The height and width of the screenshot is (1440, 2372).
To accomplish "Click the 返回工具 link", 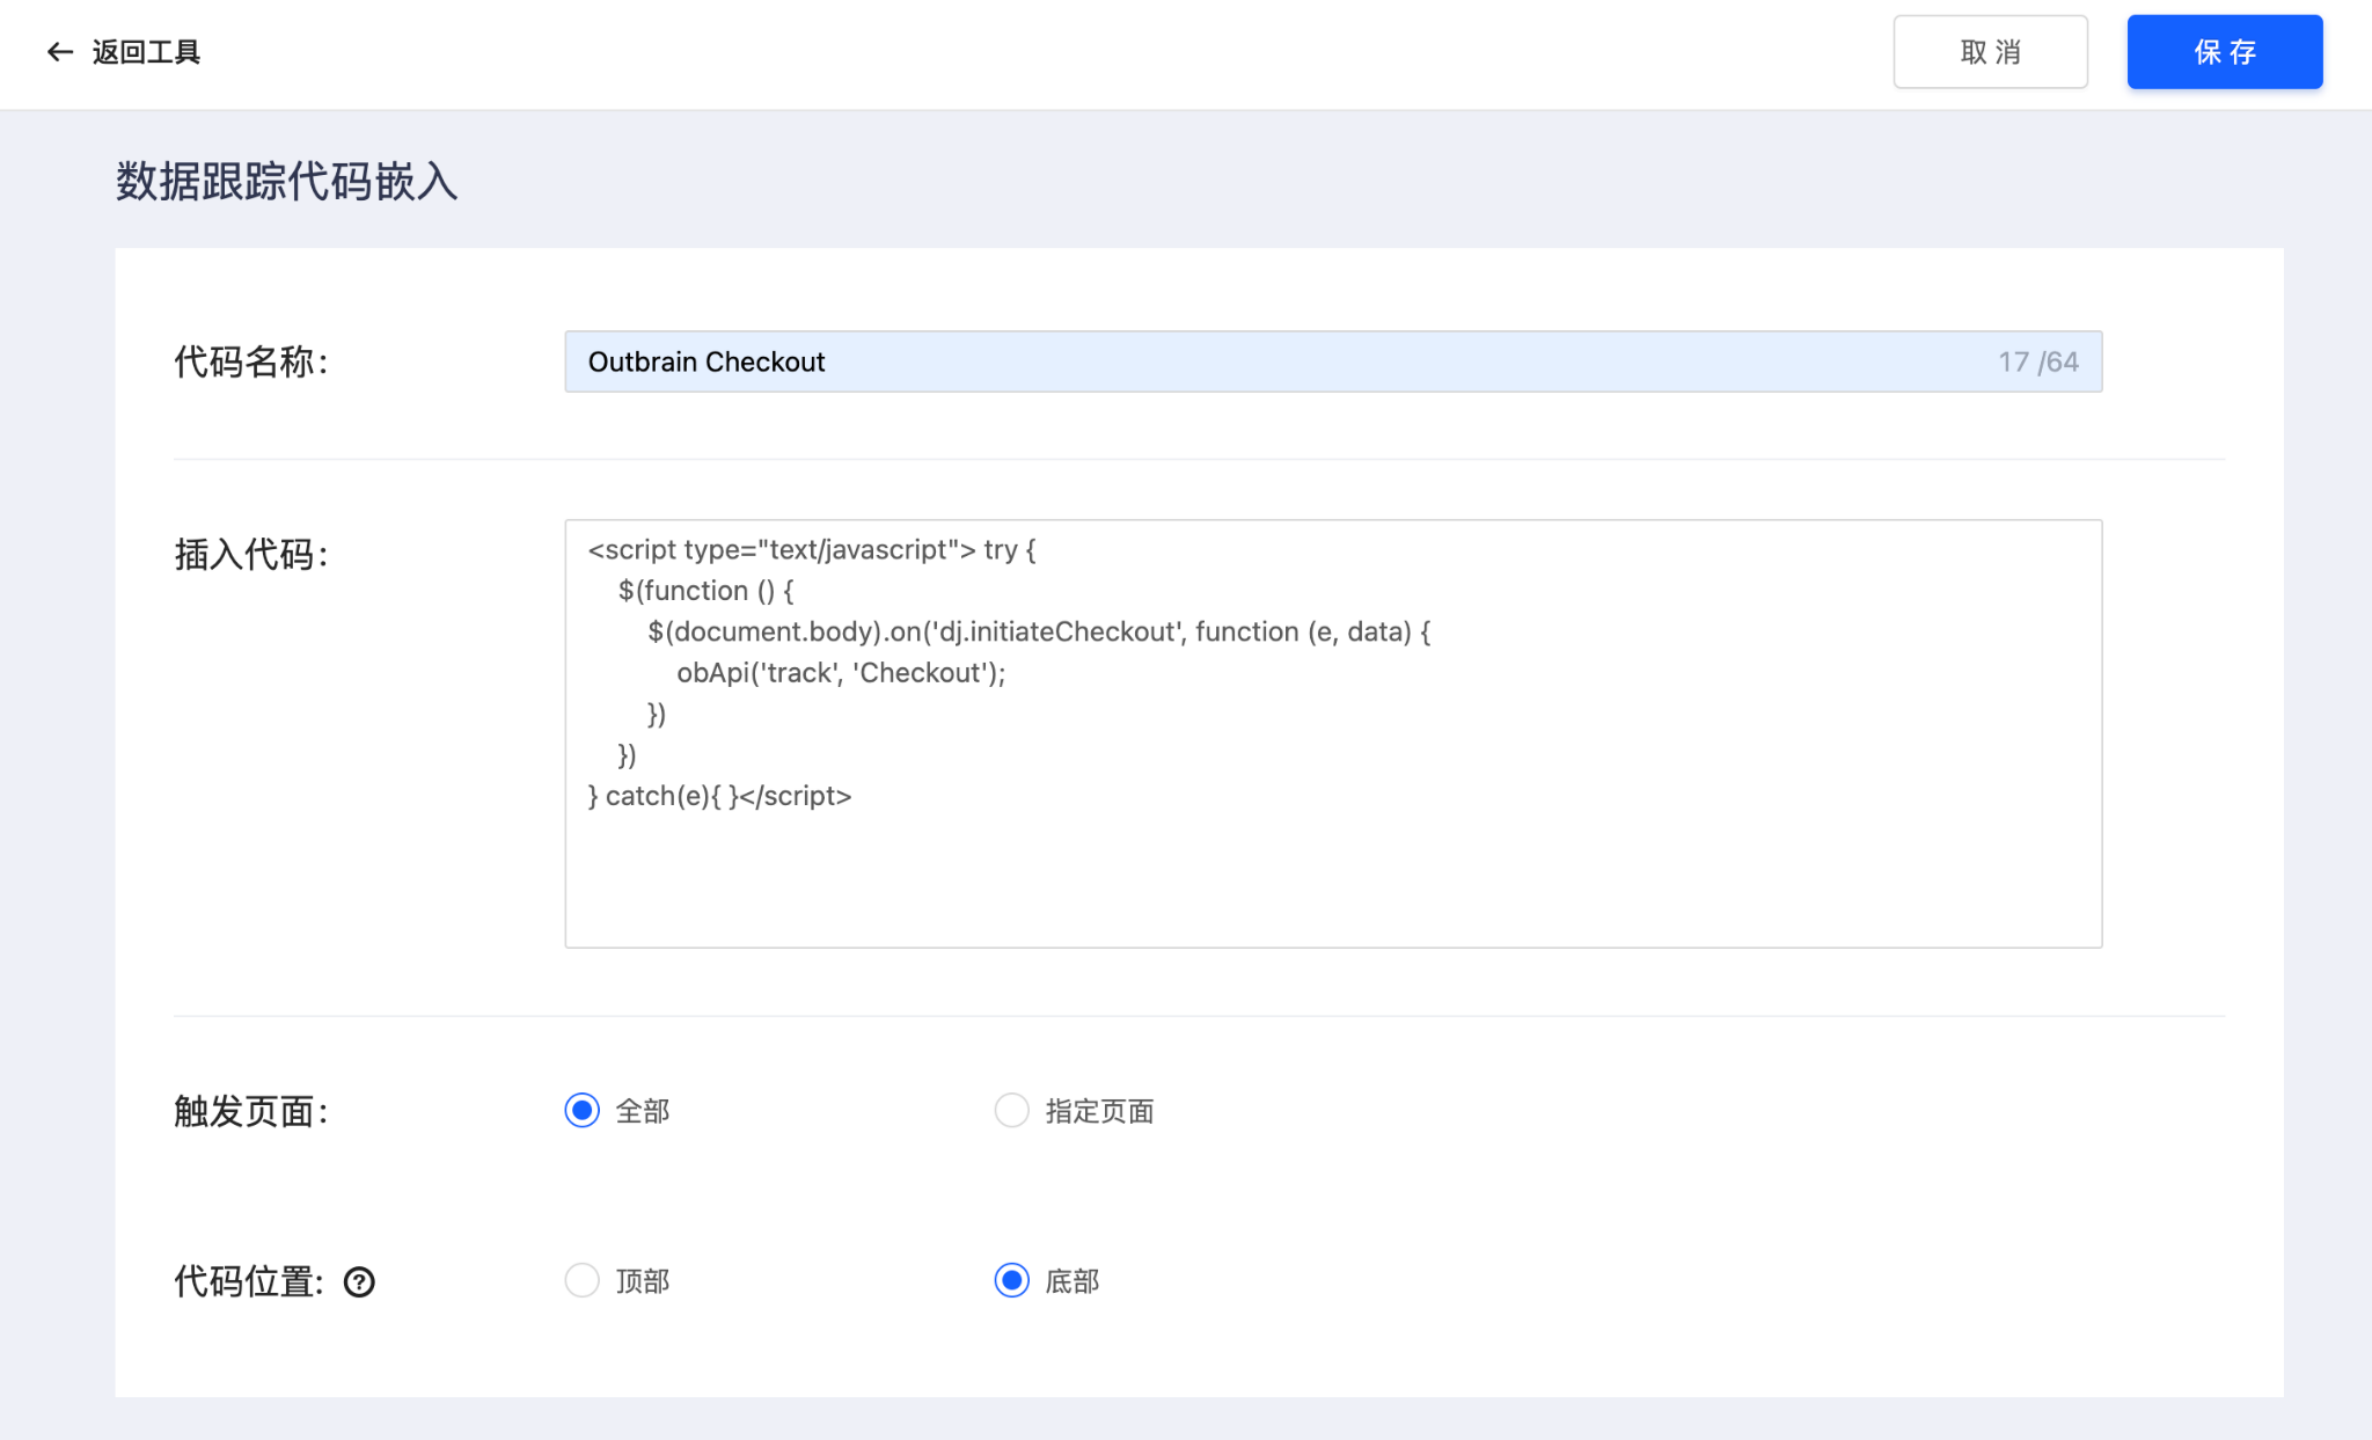I will (146, 52).
